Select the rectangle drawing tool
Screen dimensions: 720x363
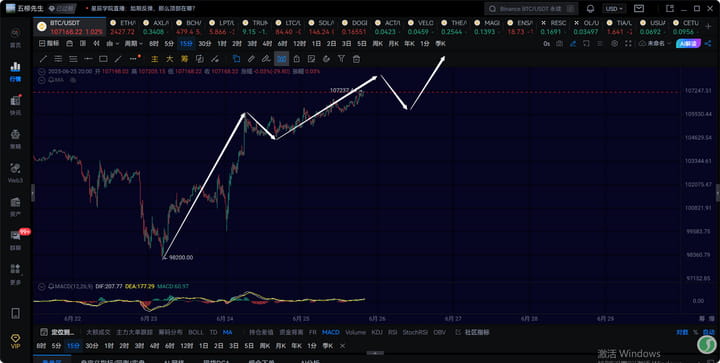[103, 59]
